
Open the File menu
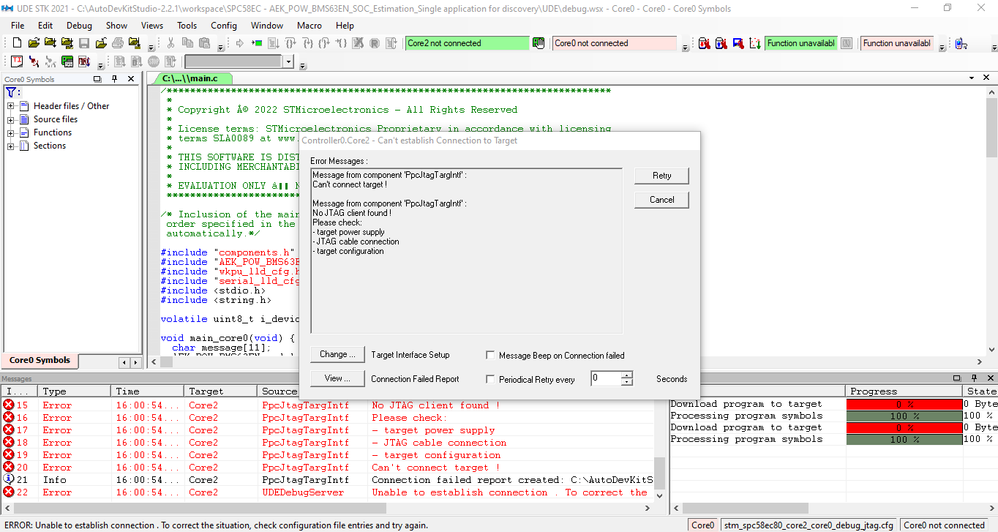[x=17, y=25]
